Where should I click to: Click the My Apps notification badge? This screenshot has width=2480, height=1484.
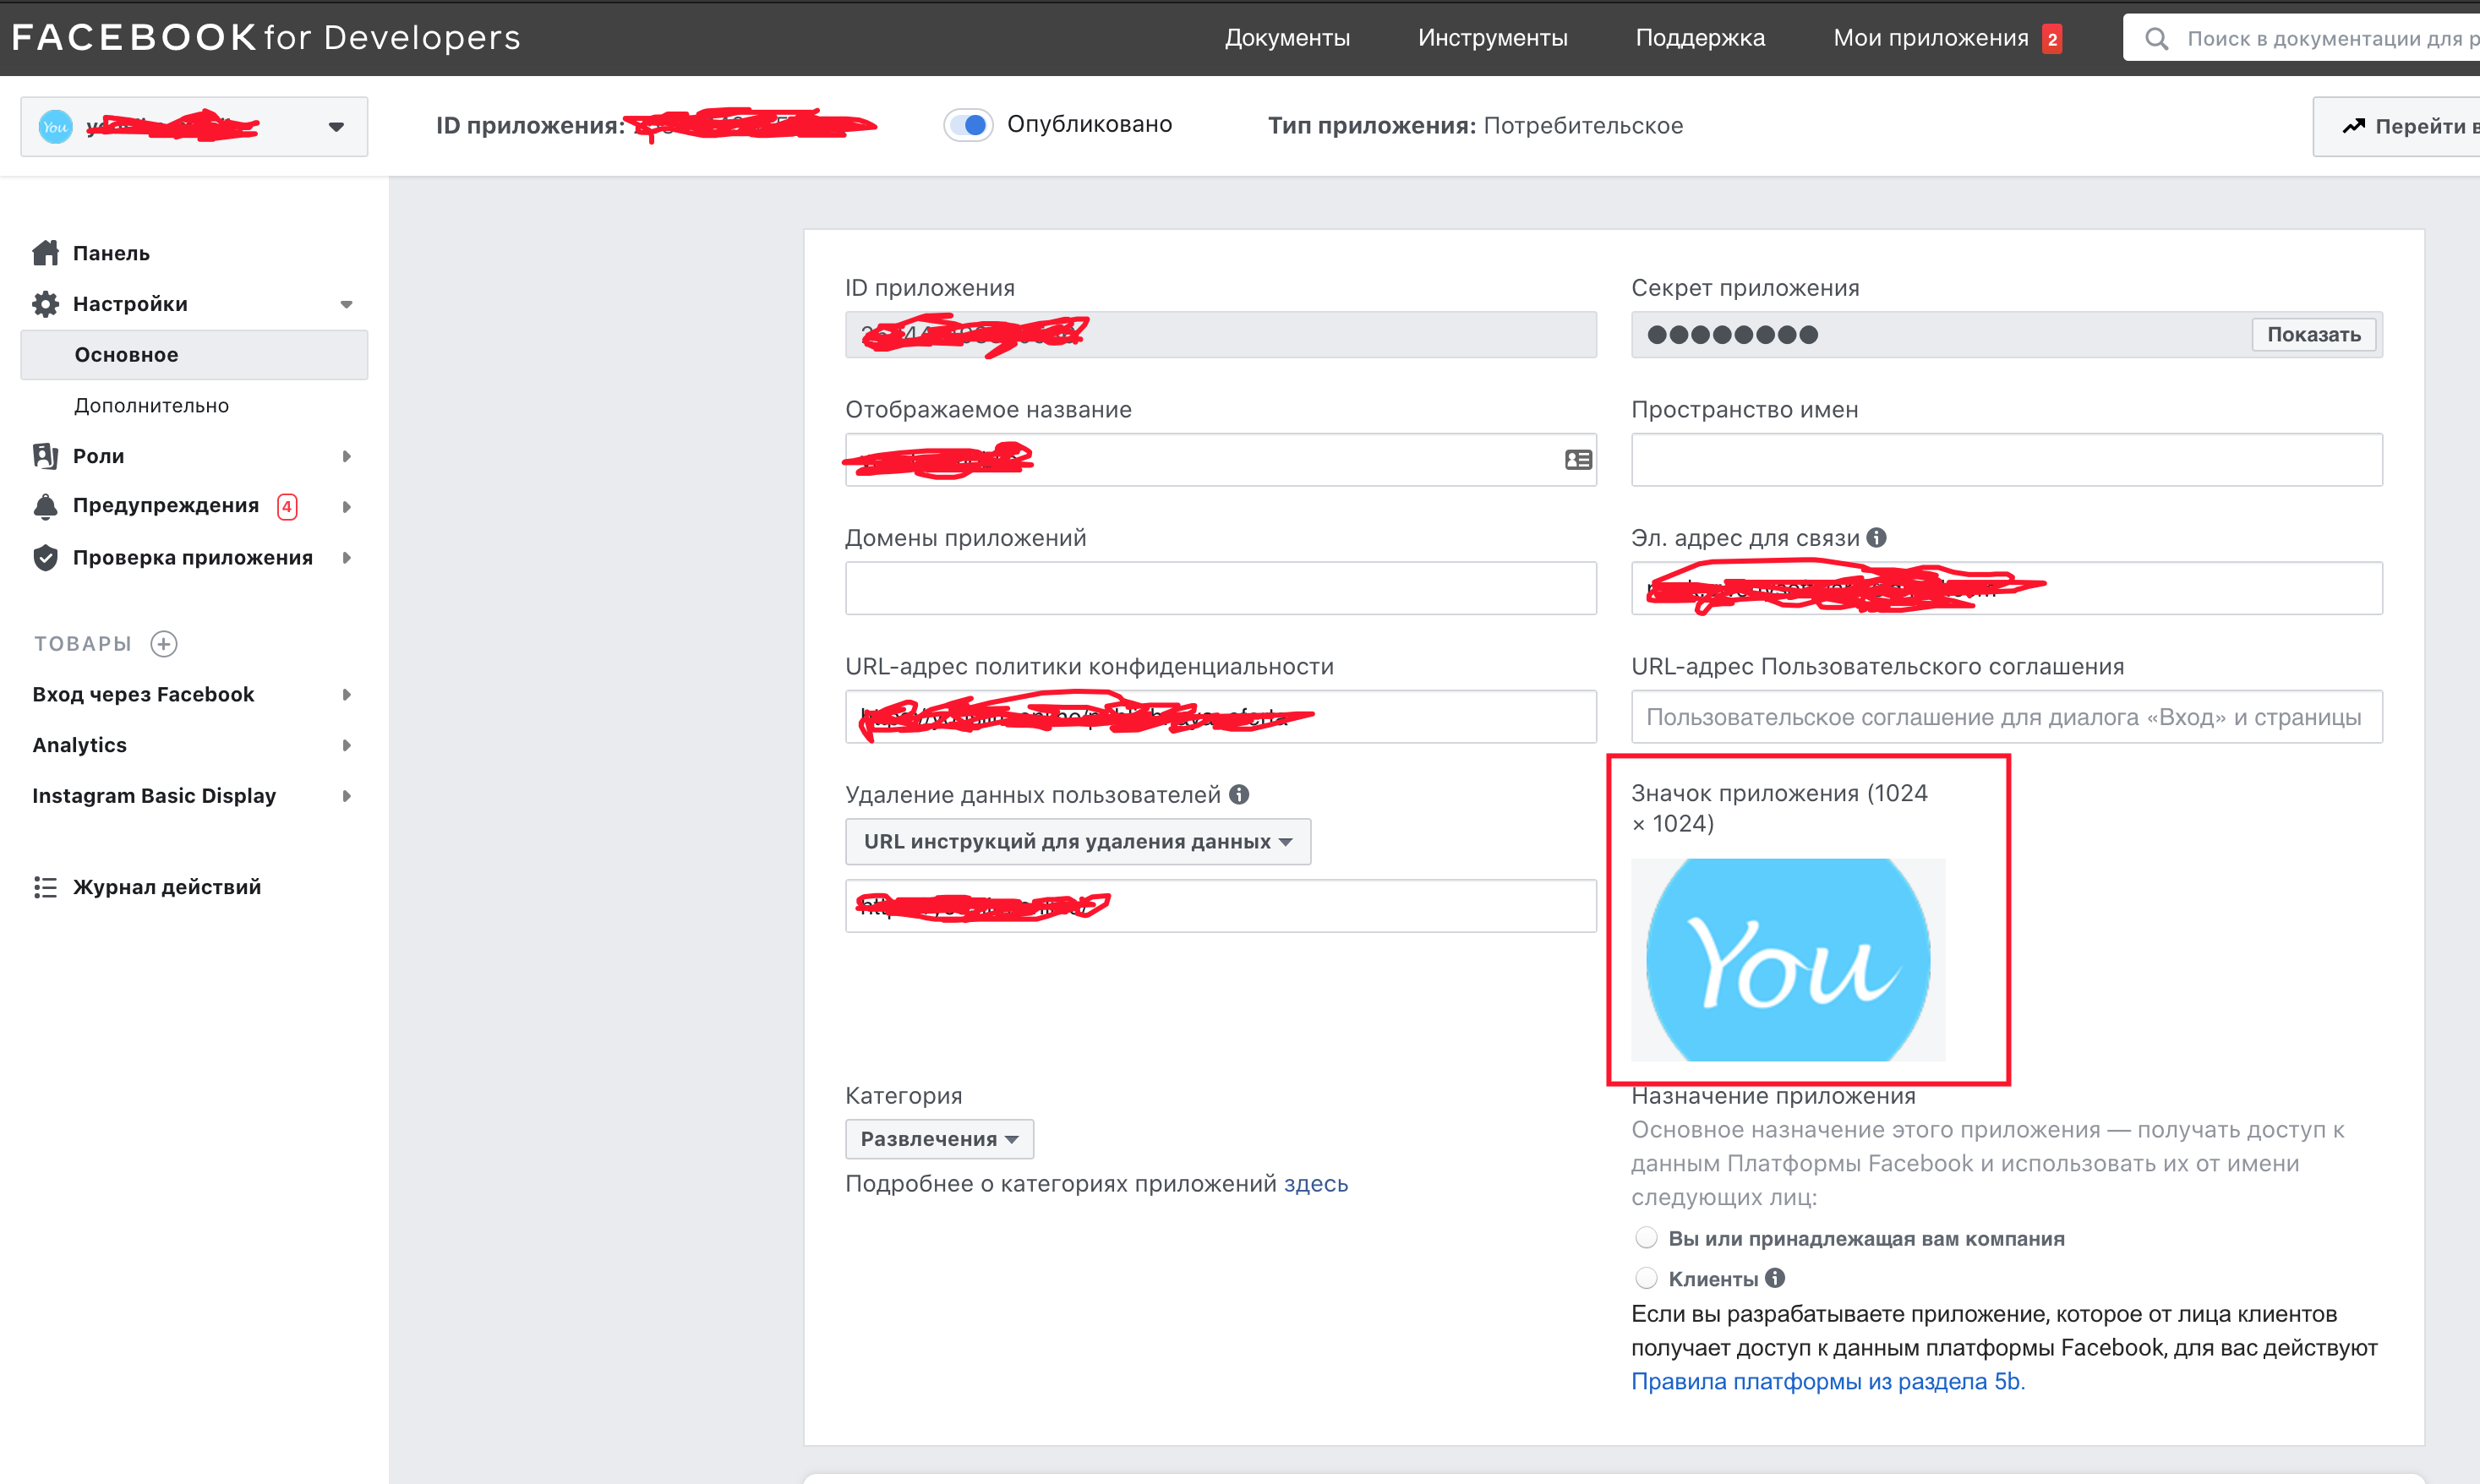click(x=2052, y=39)
